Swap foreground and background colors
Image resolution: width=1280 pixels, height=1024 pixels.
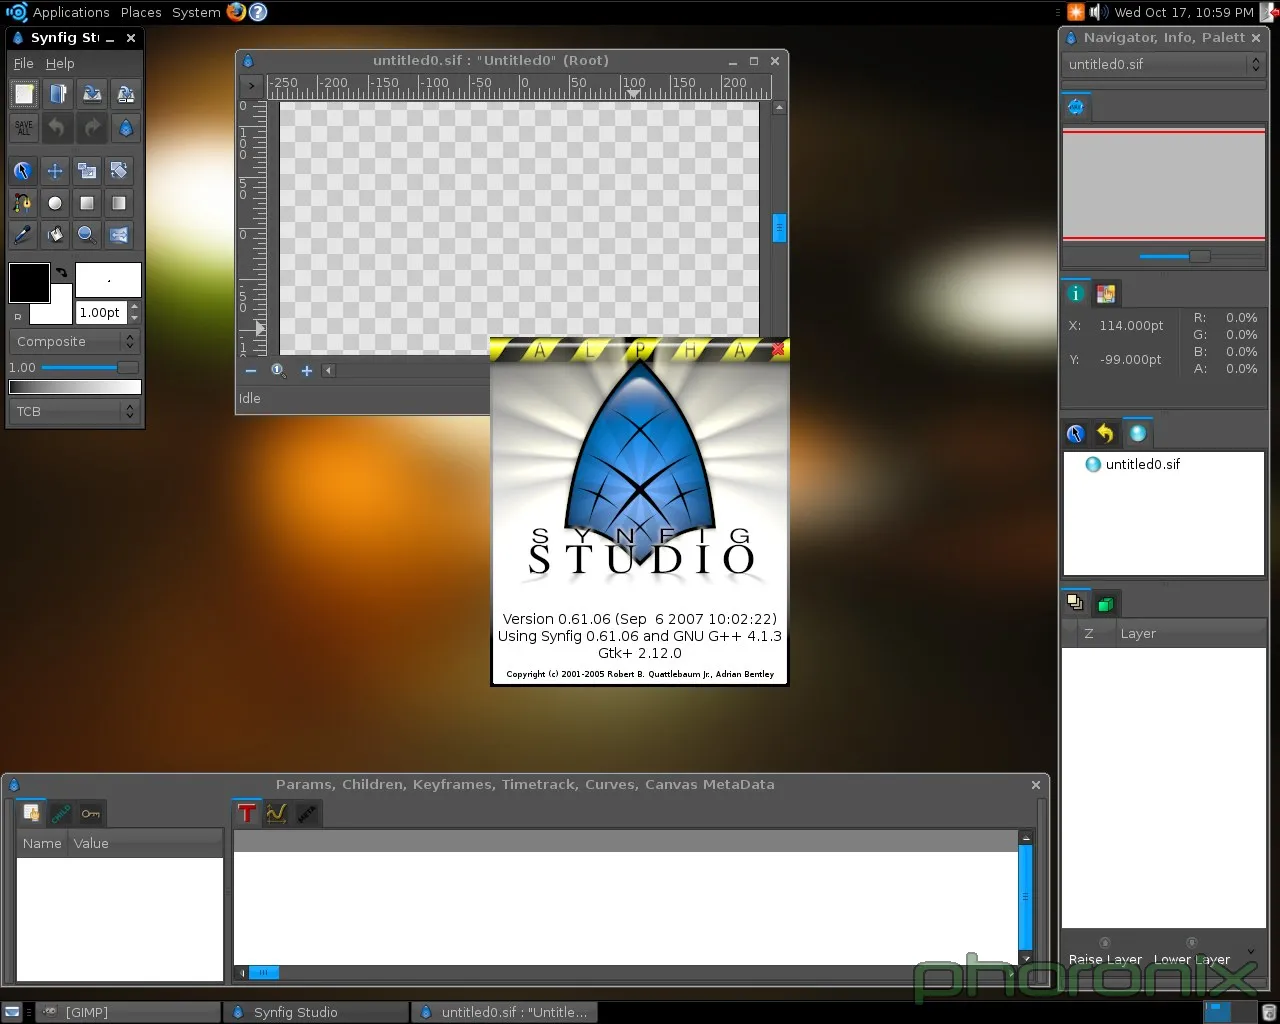click(x=62, y=272)
